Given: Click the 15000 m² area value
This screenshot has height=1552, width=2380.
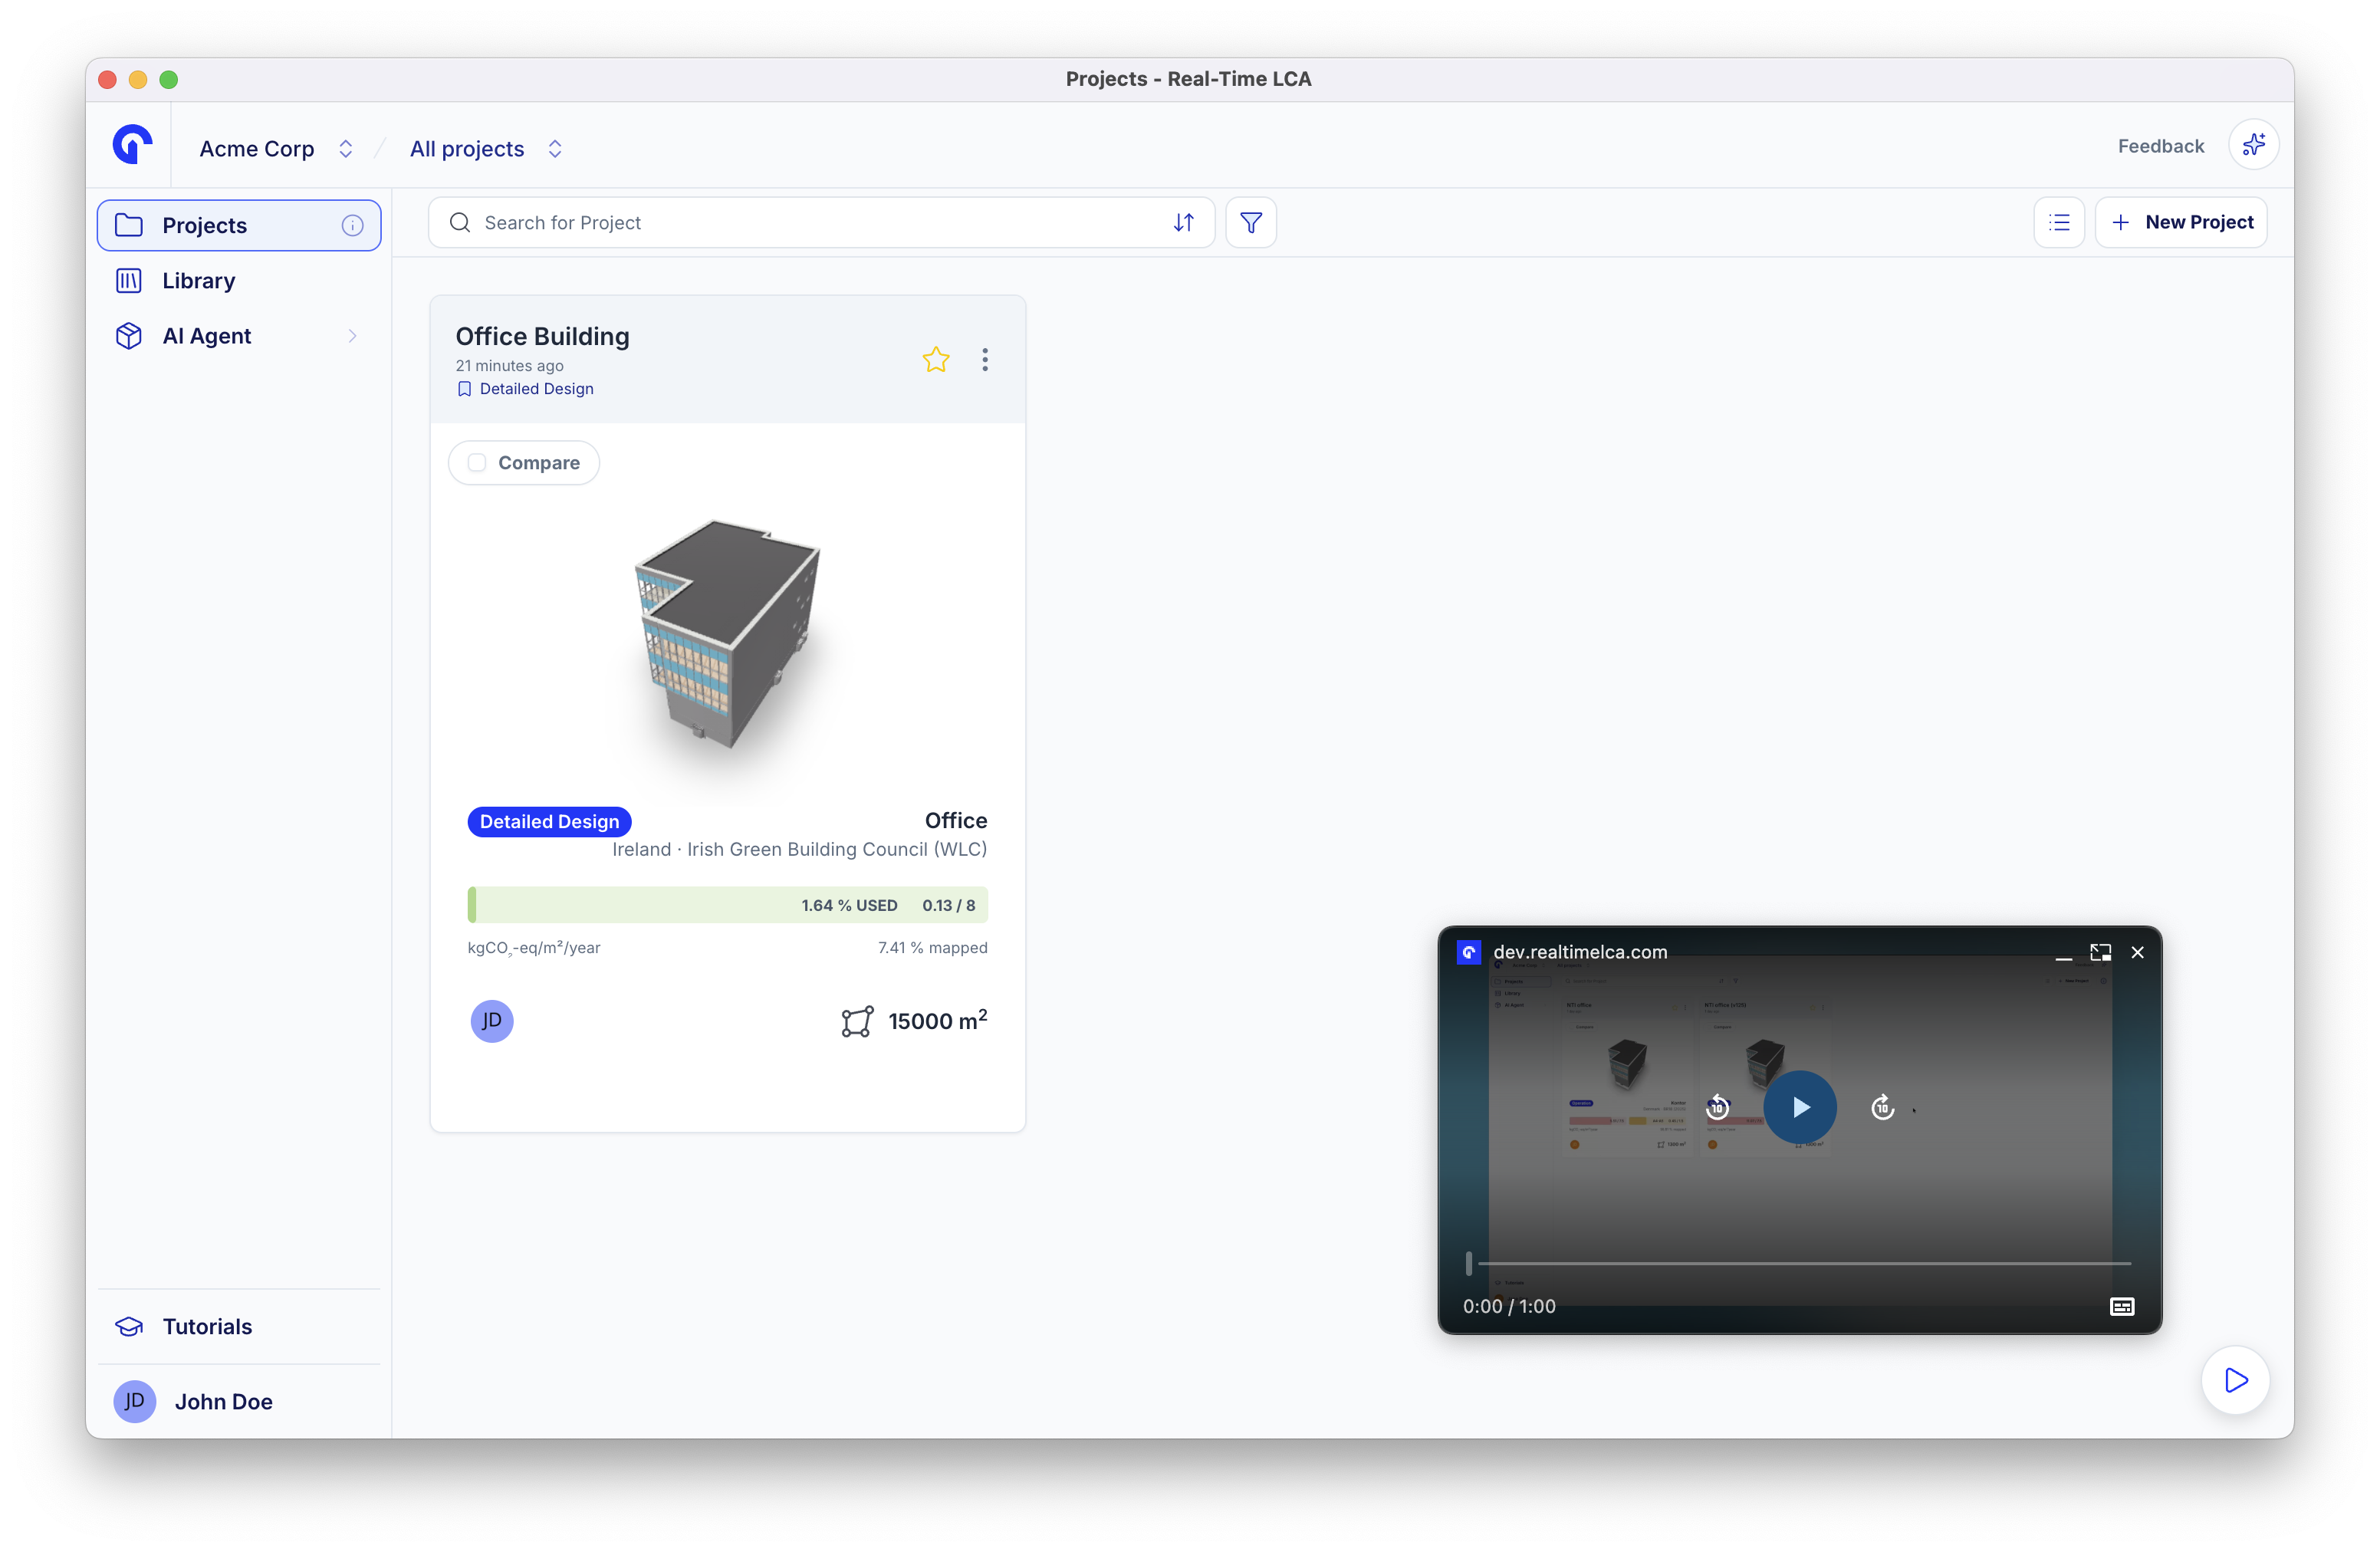Looking at the screenshot, I should tap(937, 1020).
